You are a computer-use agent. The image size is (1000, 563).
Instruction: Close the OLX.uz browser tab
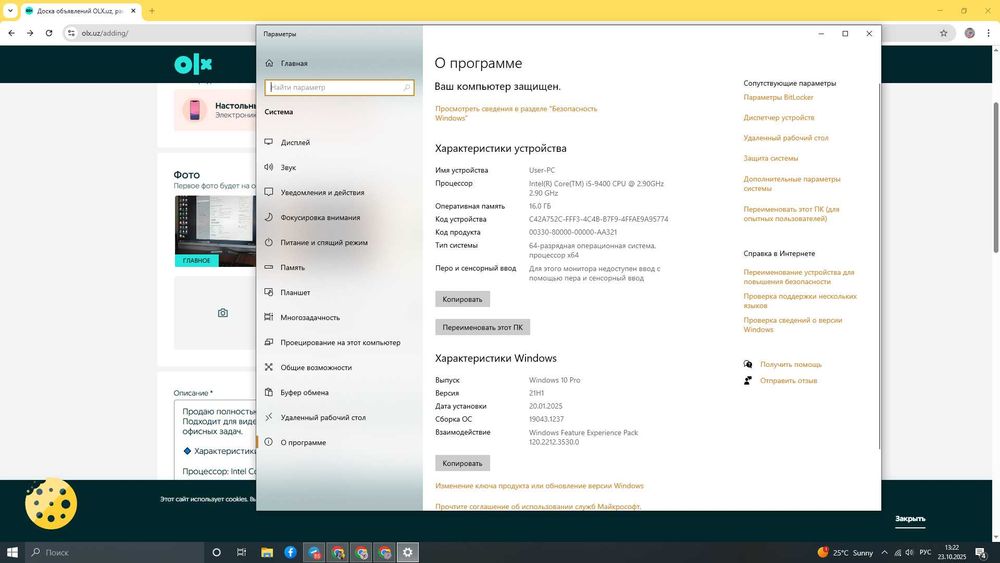(133, 11)
